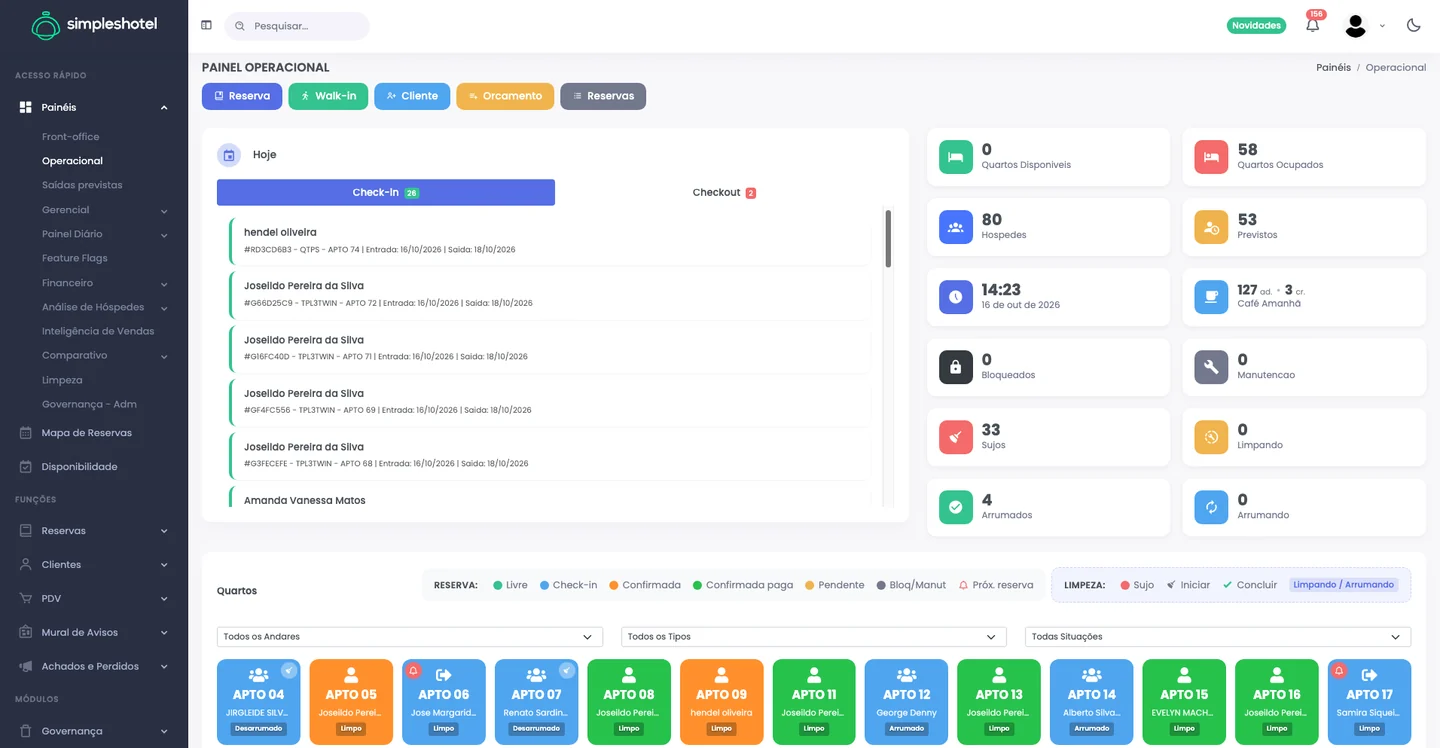
Task: Switch to the Checkout tab
Action: coord(724,193)
